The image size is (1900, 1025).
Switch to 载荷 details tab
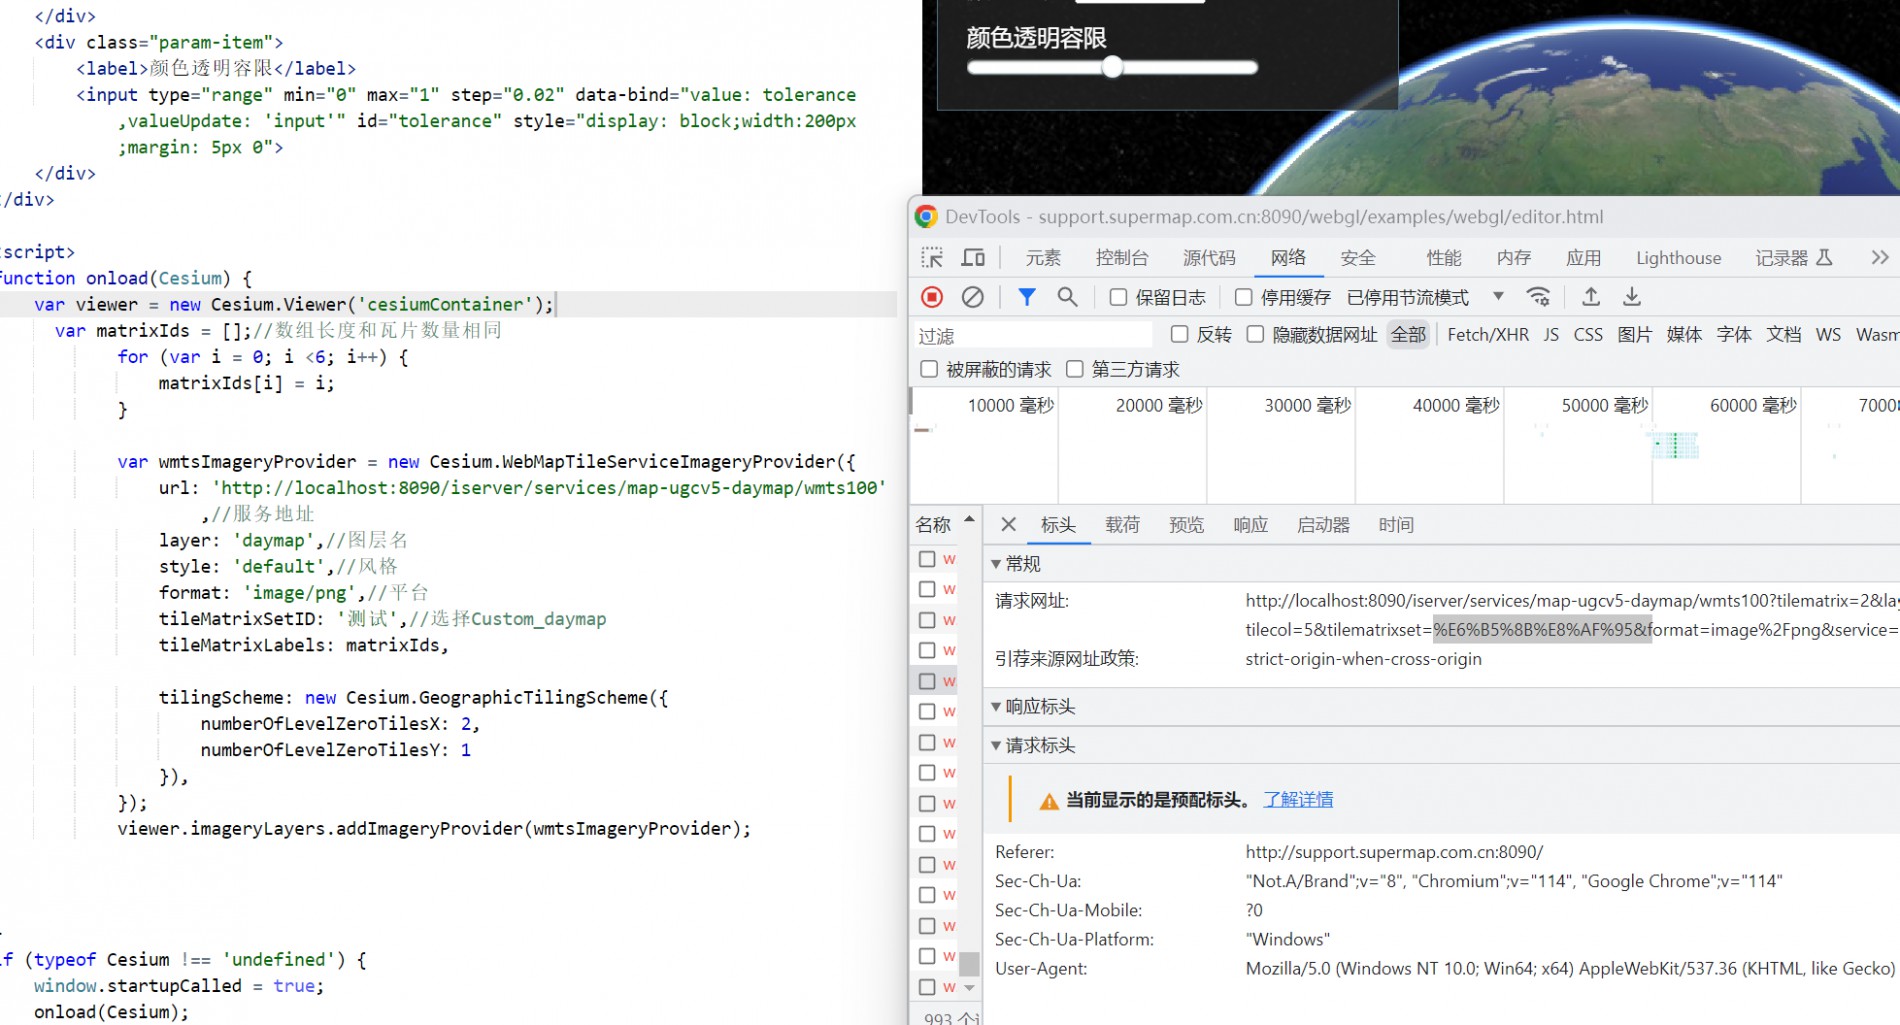click(x=1122, y=525)
